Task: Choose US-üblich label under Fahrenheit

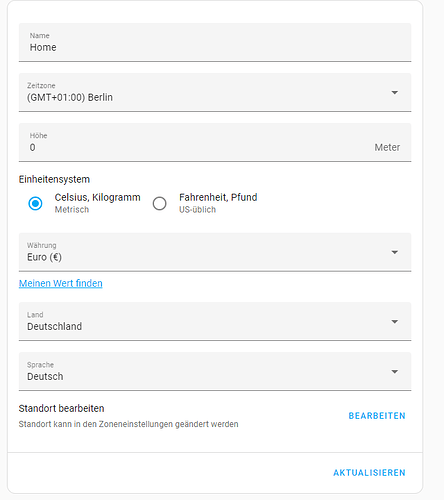Action: point(197,210)
